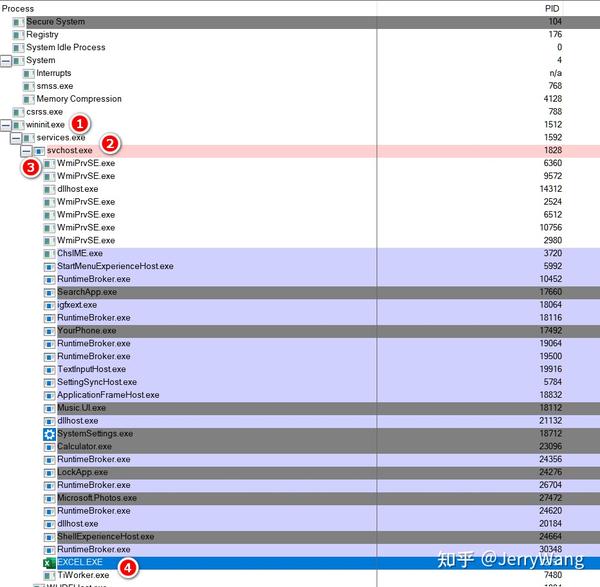
Task: Click the Music.UI.exe process icon
Action: pos(49,409)
